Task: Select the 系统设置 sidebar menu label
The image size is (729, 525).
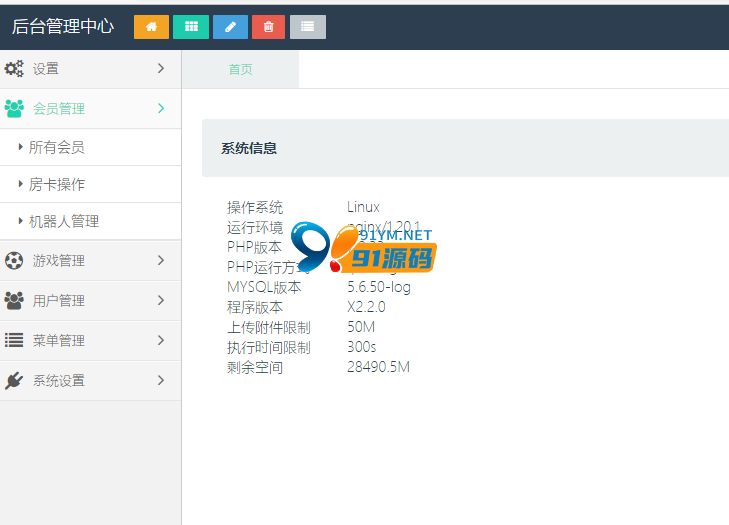Action: coord(59,380)
